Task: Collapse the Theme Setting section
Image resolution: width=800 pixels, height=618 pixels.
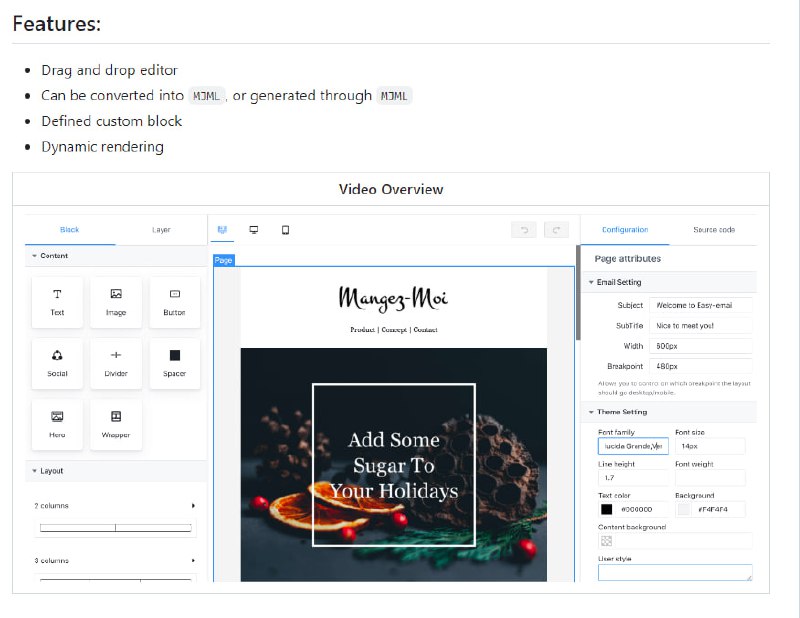Action: coord(591,412)
